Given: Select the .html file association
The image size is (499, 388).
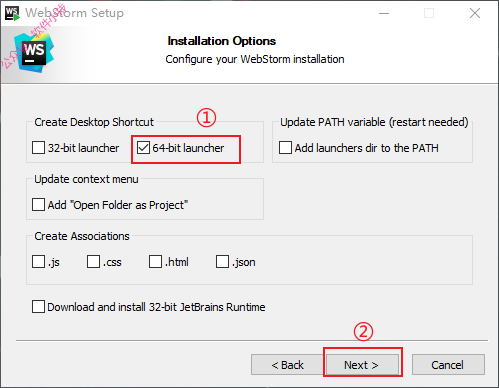Looking at the screenshot, I should tap(155, 262).
